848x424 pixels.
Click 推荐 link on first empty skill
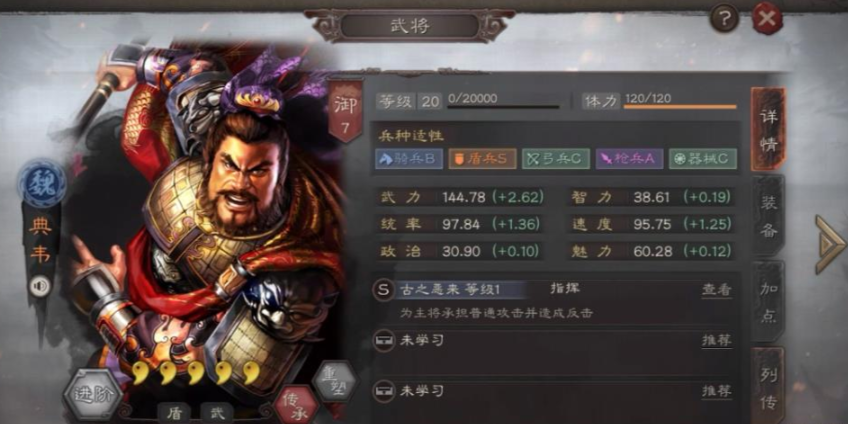(717, 340)
